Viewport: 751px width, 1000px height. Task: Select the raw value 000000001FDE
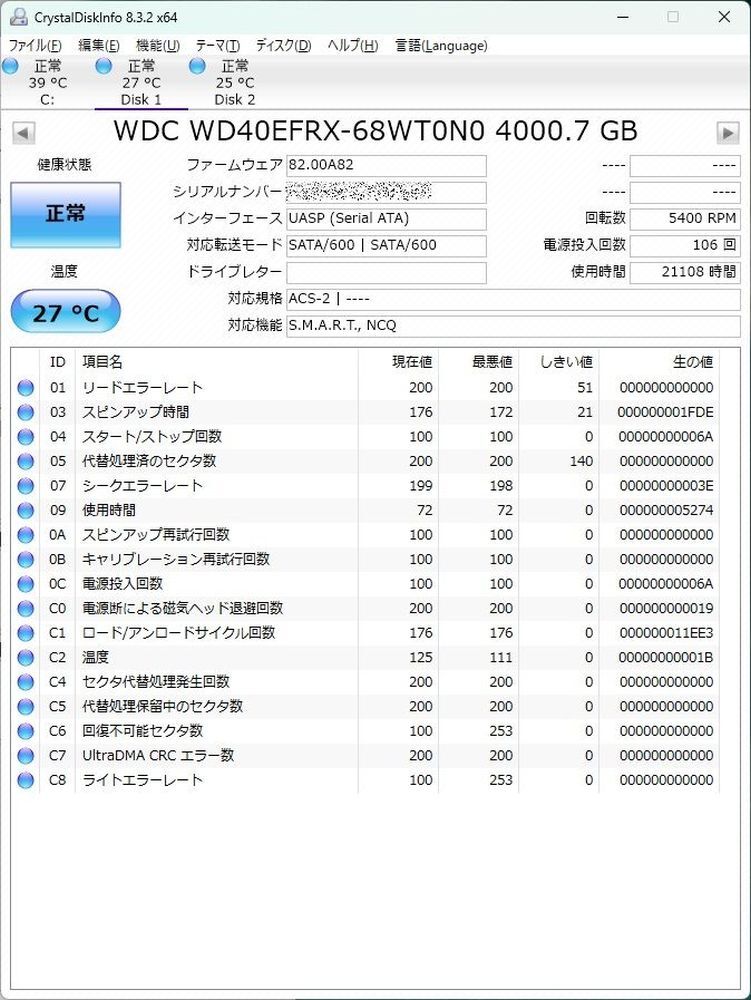click(x=666, y=413)
